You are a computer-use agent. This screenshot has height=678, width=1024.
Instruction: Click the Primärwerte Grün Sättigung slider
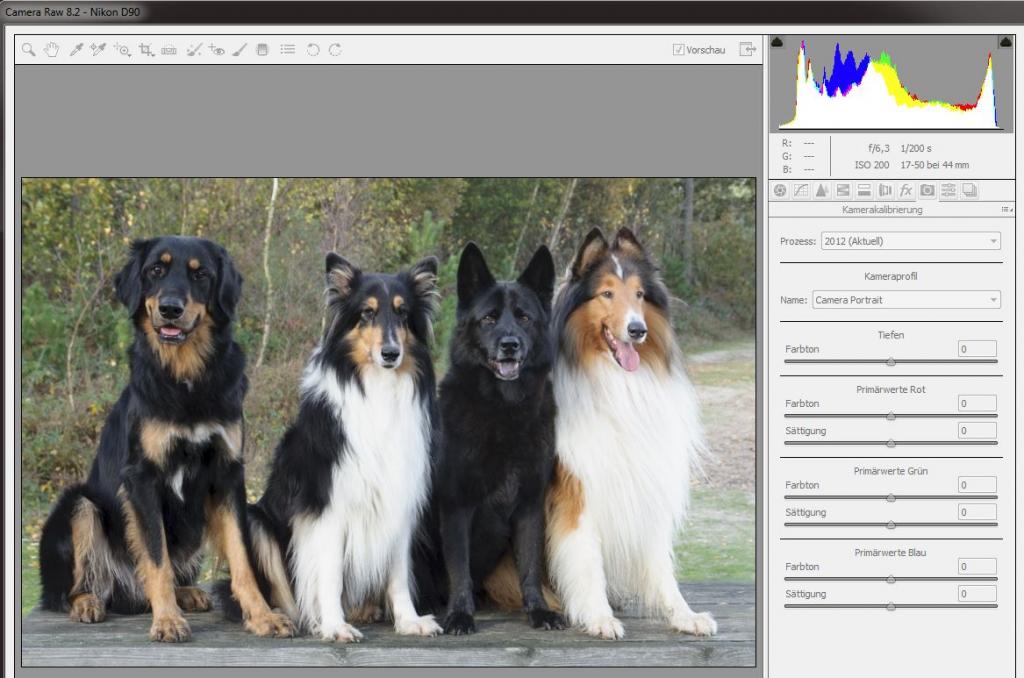(891, 525)
